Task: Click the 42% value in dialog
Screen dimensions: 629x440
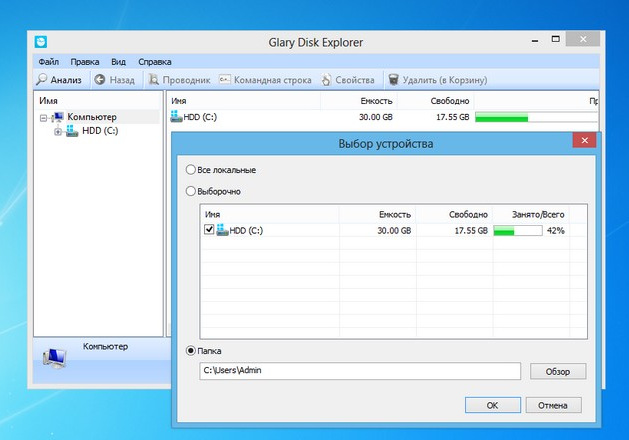Action: click(556, 231)
